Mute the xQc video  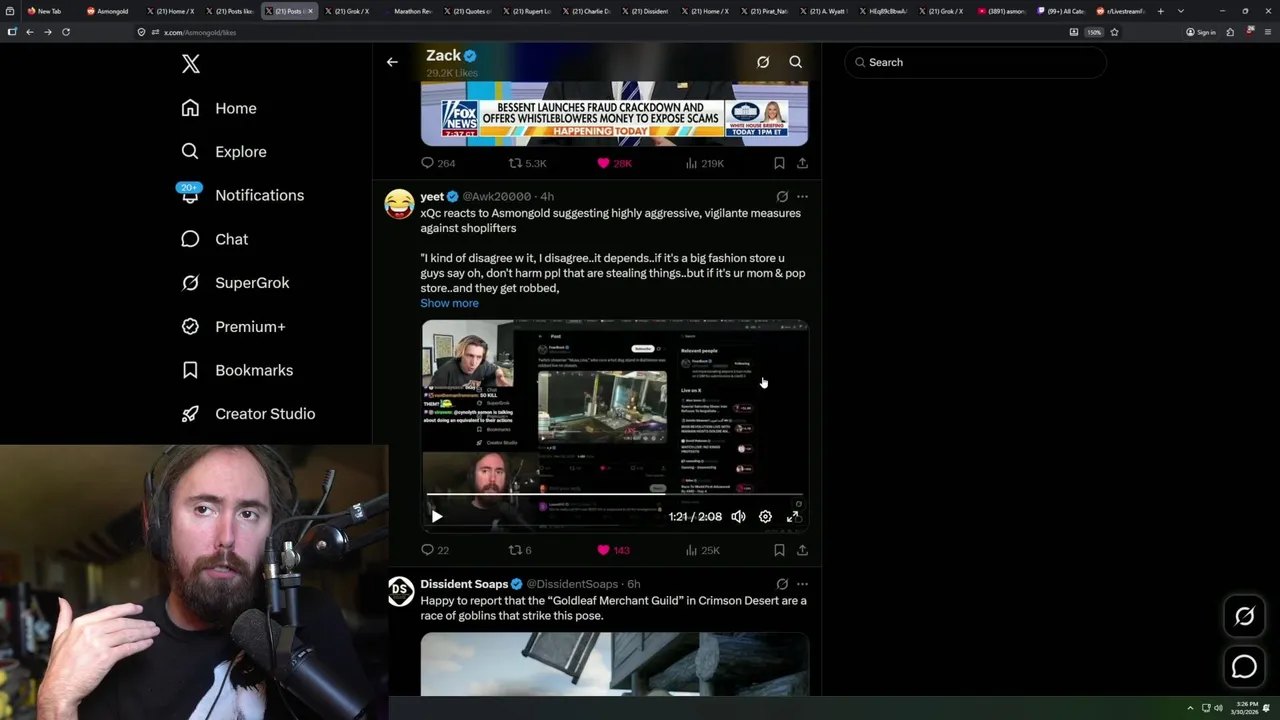(738, 517)
